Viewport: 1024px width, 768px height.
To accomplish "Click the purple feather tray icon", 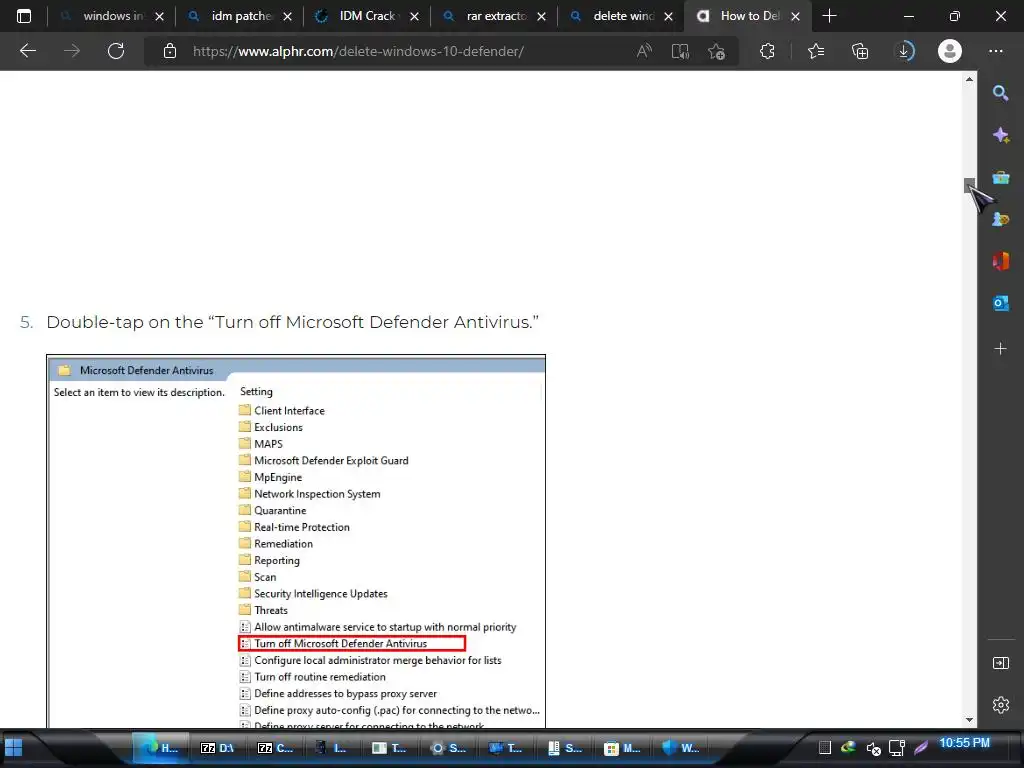I will coord(921,748).
